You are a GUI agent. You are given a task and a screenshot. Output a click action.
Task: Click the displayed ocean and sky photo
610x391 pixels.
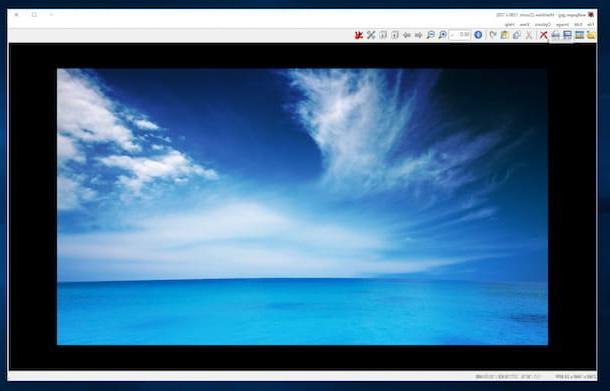pos(302,207)
